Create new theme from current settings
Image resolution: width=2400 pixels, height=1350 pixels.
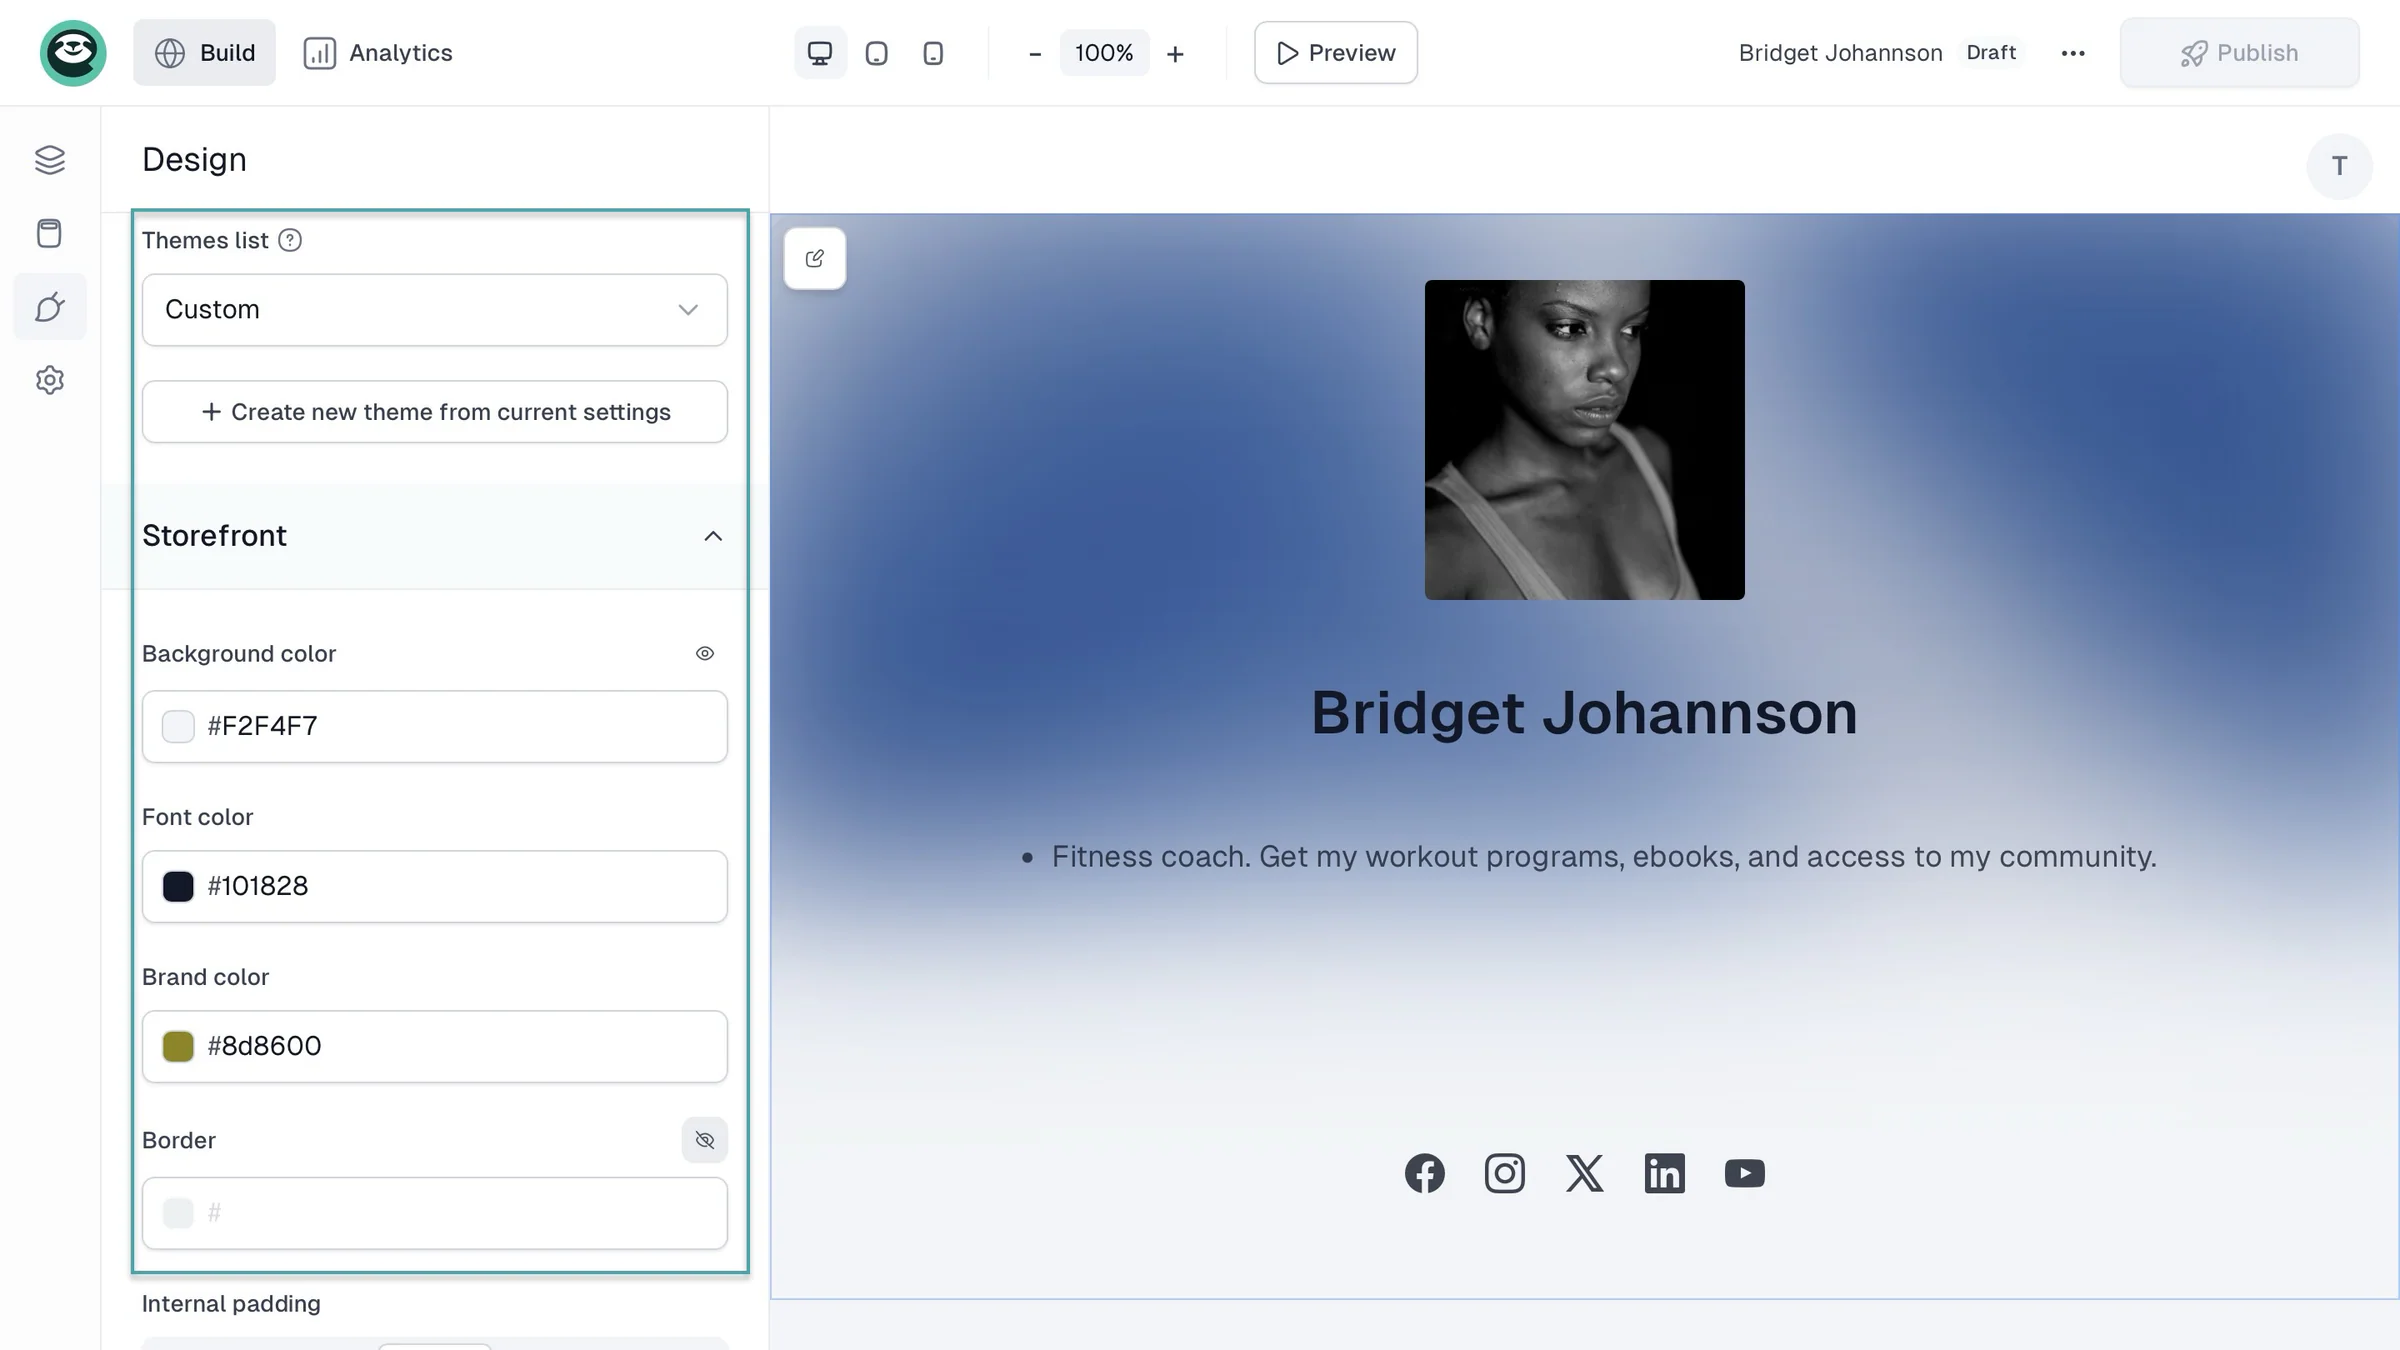click(x=435, y=412)
